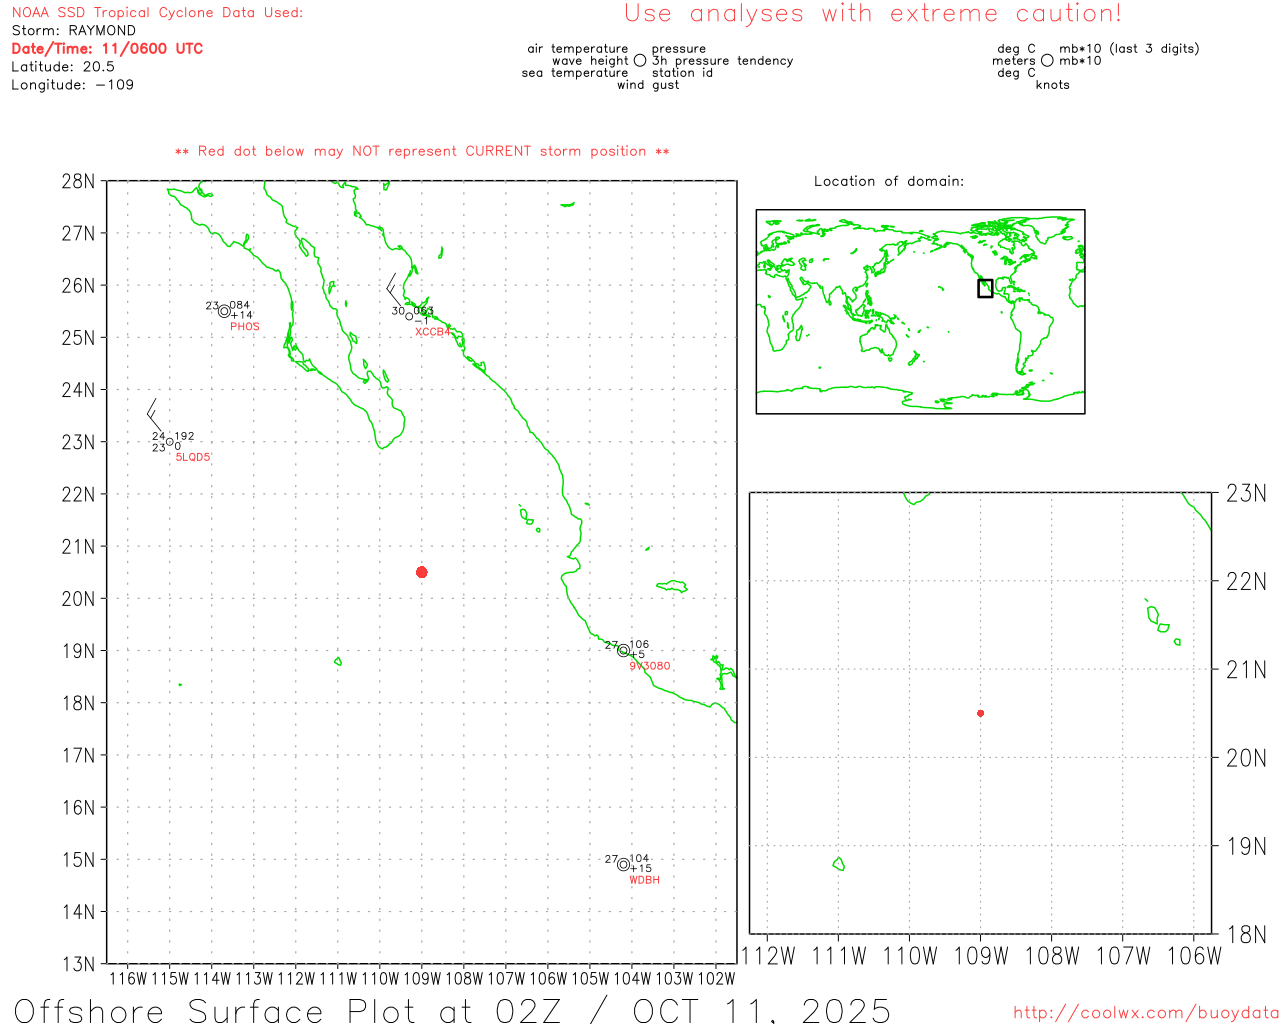Screen dimensions: 1280x1024
Task: Click the red PHOS station ID label
Action: [244, 327]
